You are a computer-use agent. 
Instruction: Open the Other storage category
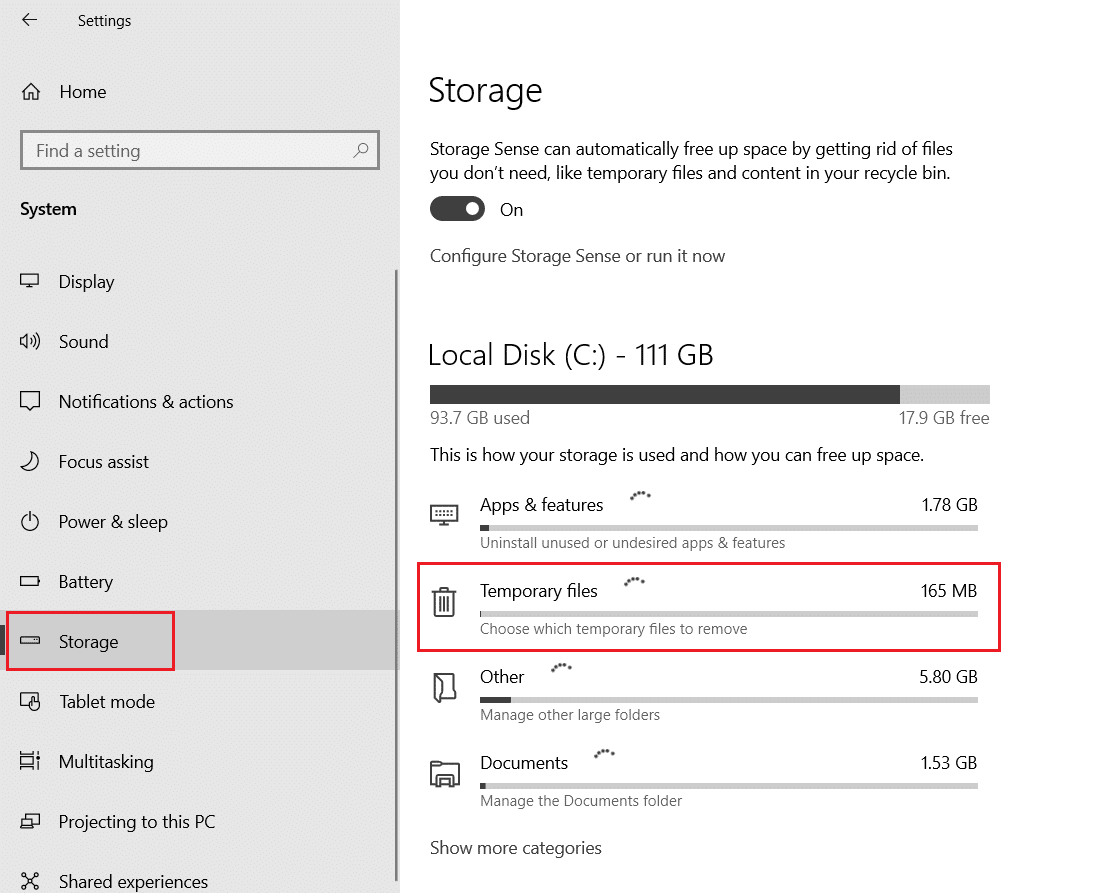(x=502, y=677)
